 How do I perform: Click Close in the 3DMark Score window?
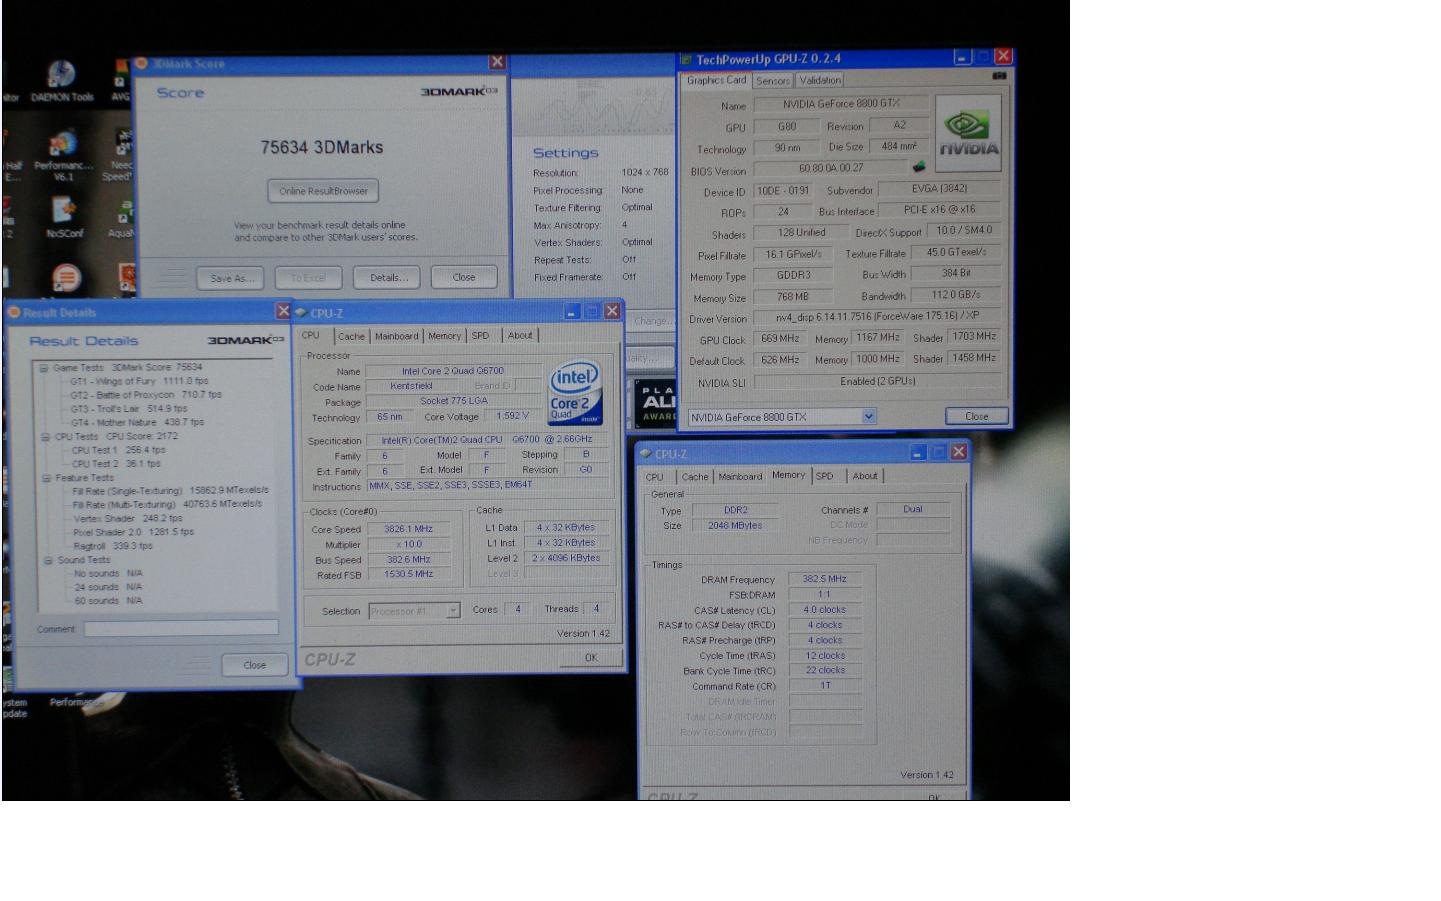(x=464, y=277)
